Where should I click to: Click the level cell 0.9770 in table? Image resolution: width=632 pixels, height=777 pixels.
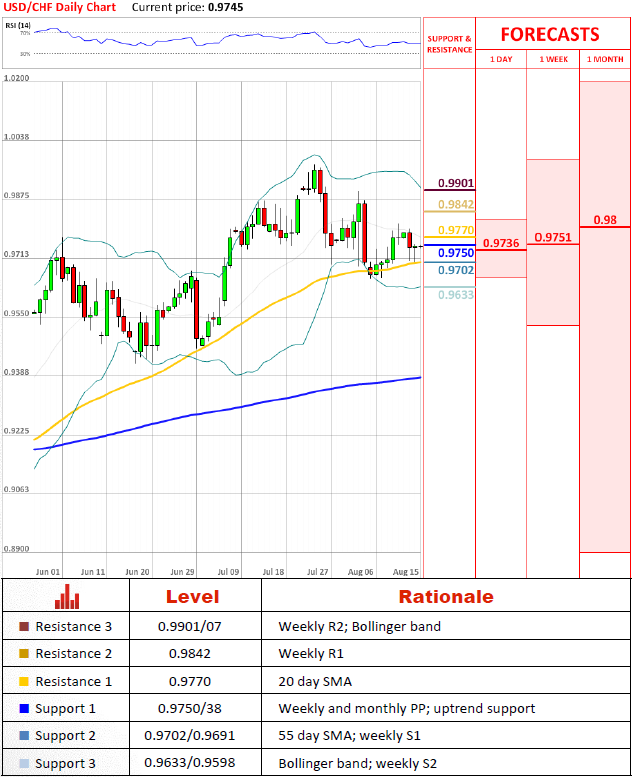[190, 681]
